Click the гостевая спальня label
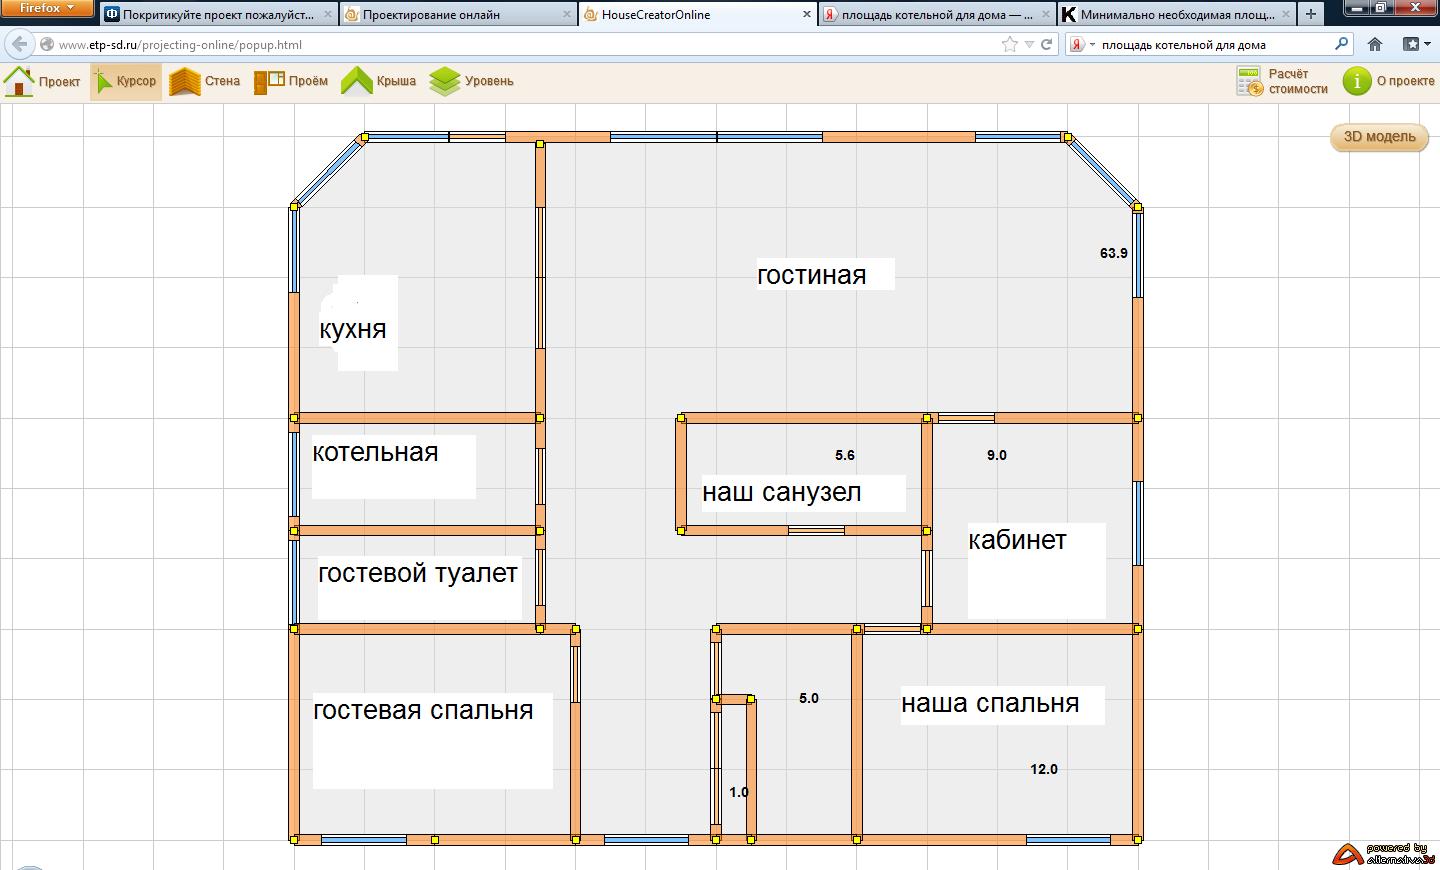 point(423,710)
